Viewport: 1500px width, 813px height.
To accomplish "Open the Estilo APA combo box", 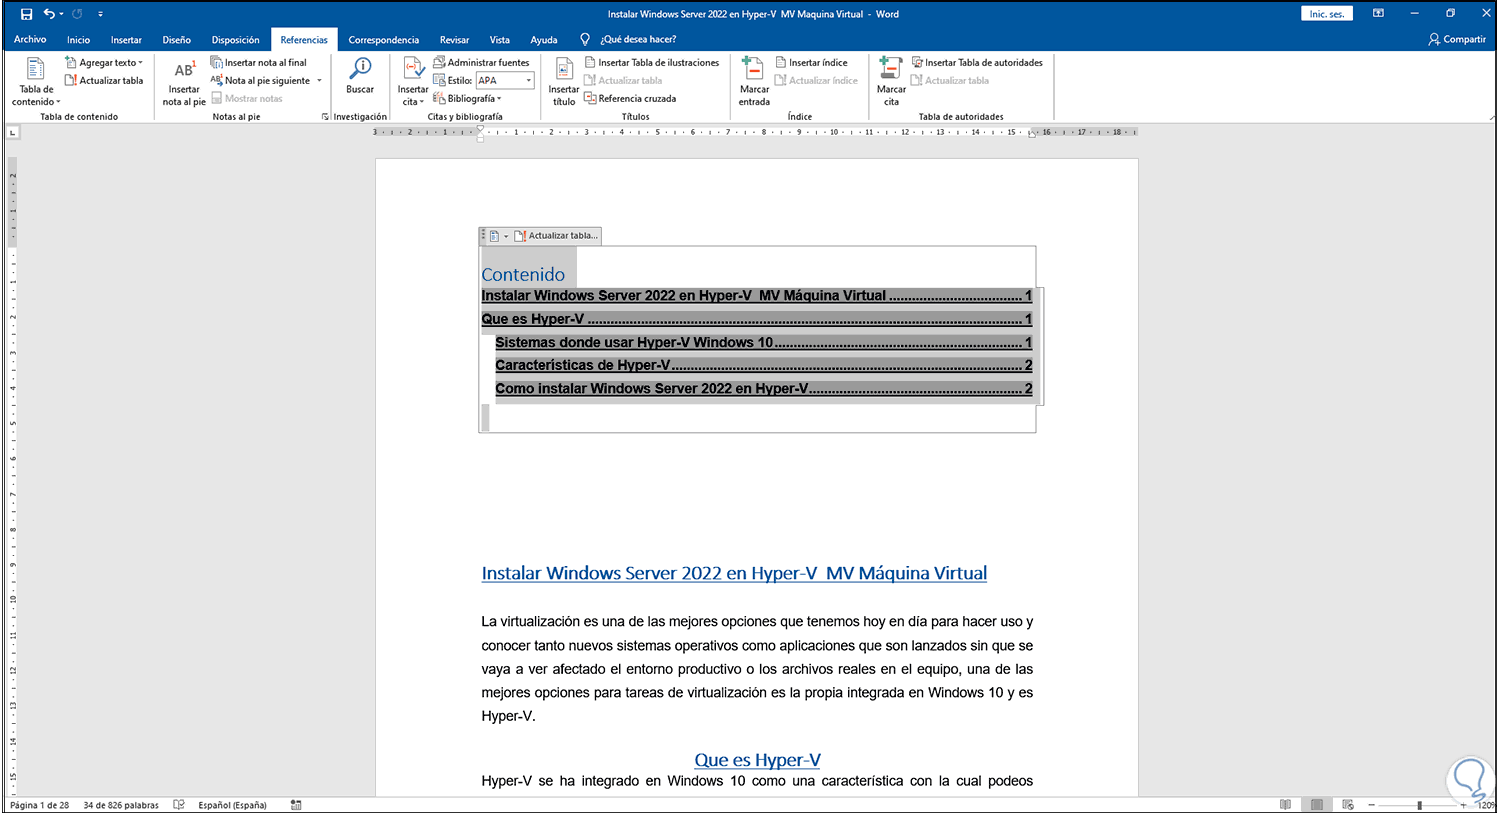I will coord(505,80).
